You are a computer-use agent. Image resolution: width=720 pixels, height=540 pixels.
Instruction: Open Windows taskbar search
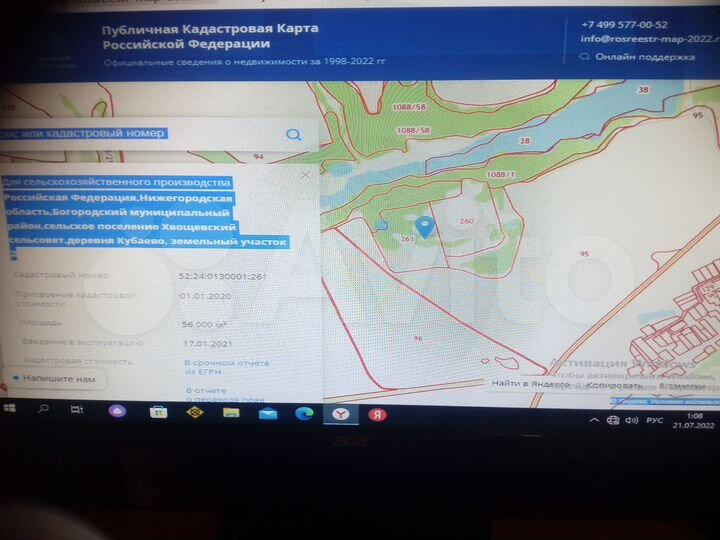pos(44,408)
